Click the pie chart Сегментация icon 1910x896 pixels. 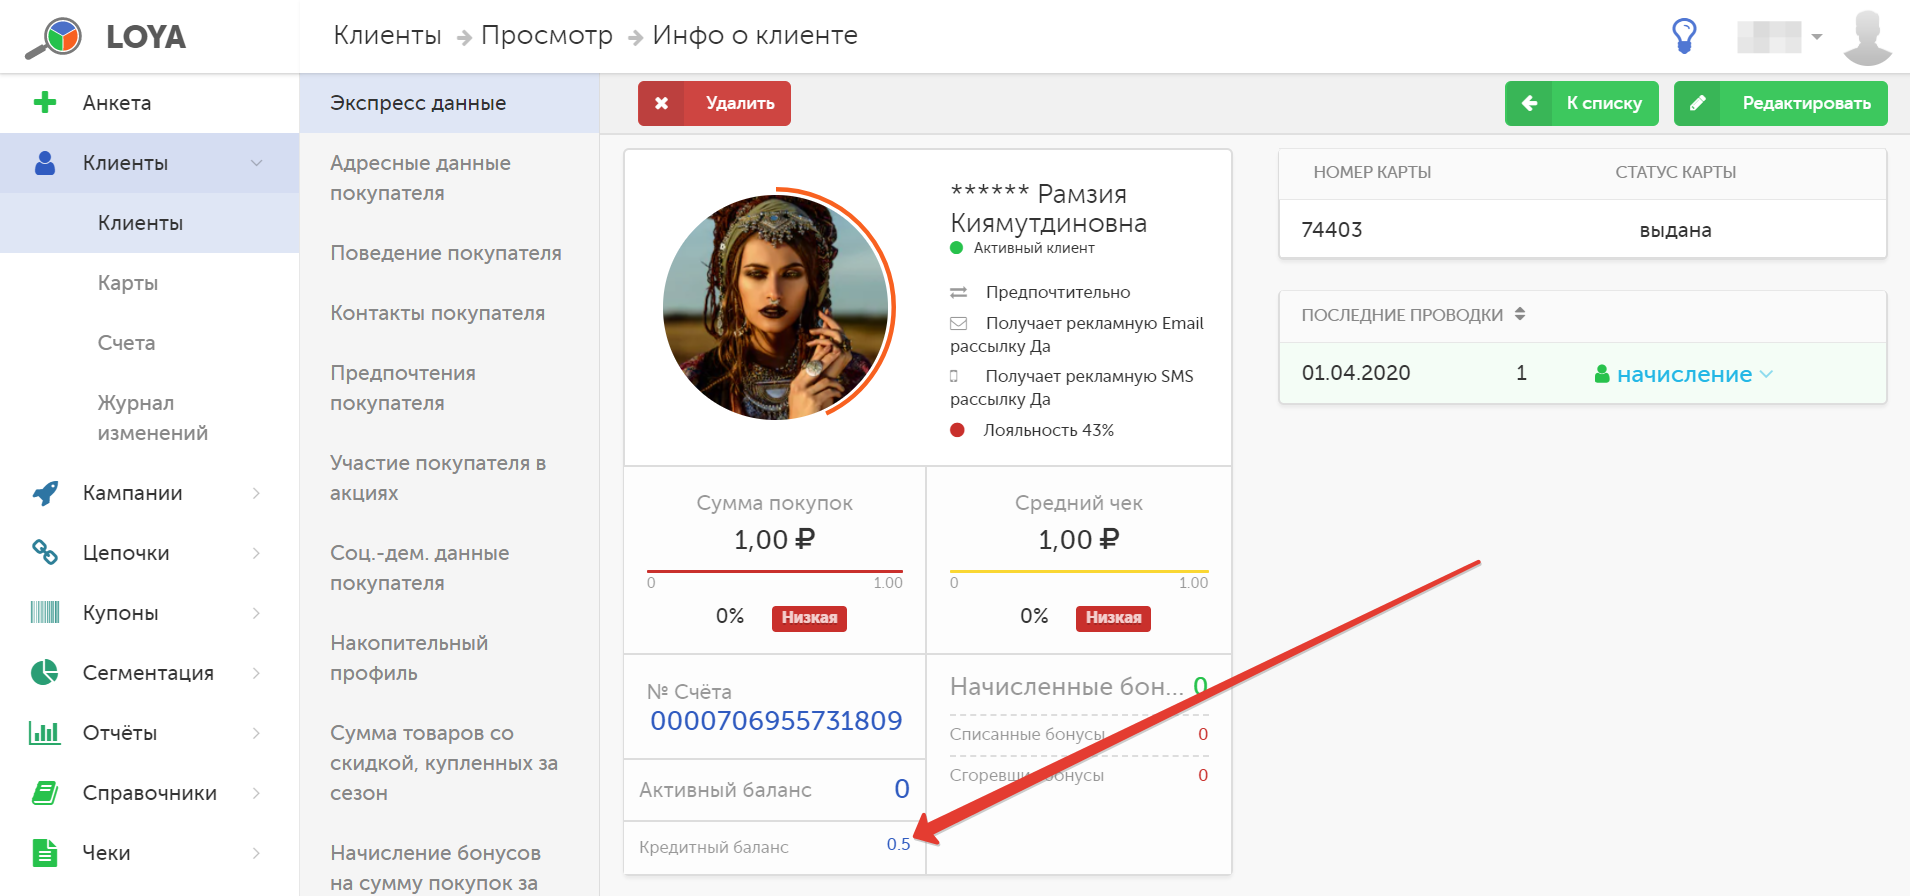click(x=45, y=672)
